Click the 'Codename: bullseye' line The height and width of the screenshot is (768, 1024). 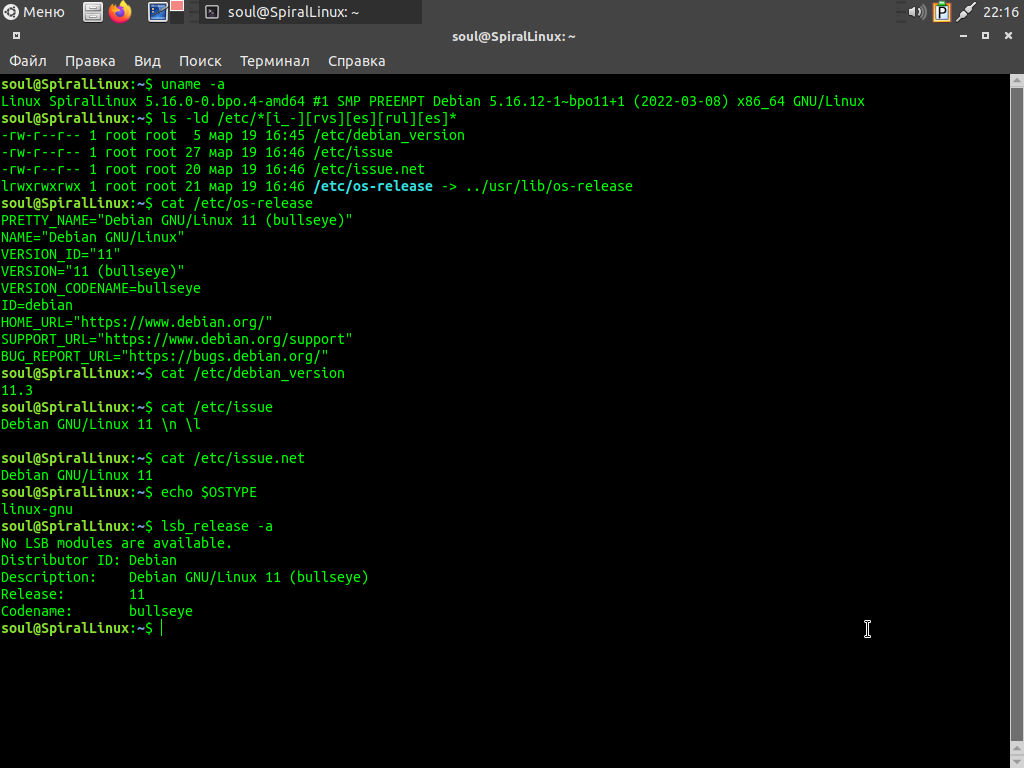pos(97,611)
